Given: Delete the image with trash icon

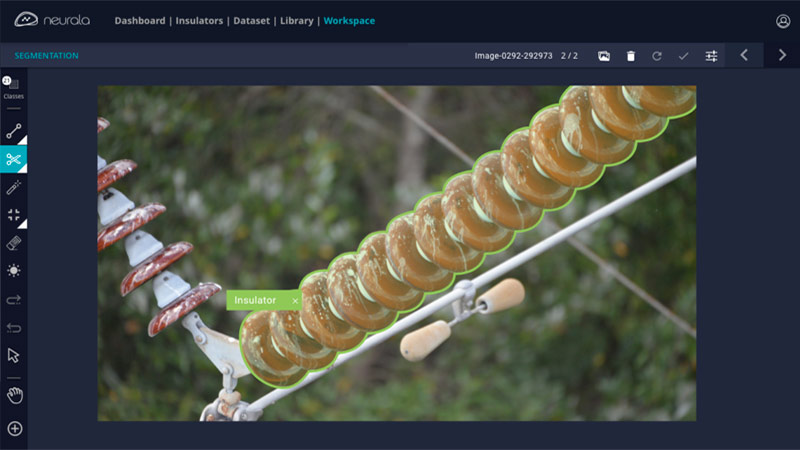Looking at the screenshot, I should coord(630,56).
